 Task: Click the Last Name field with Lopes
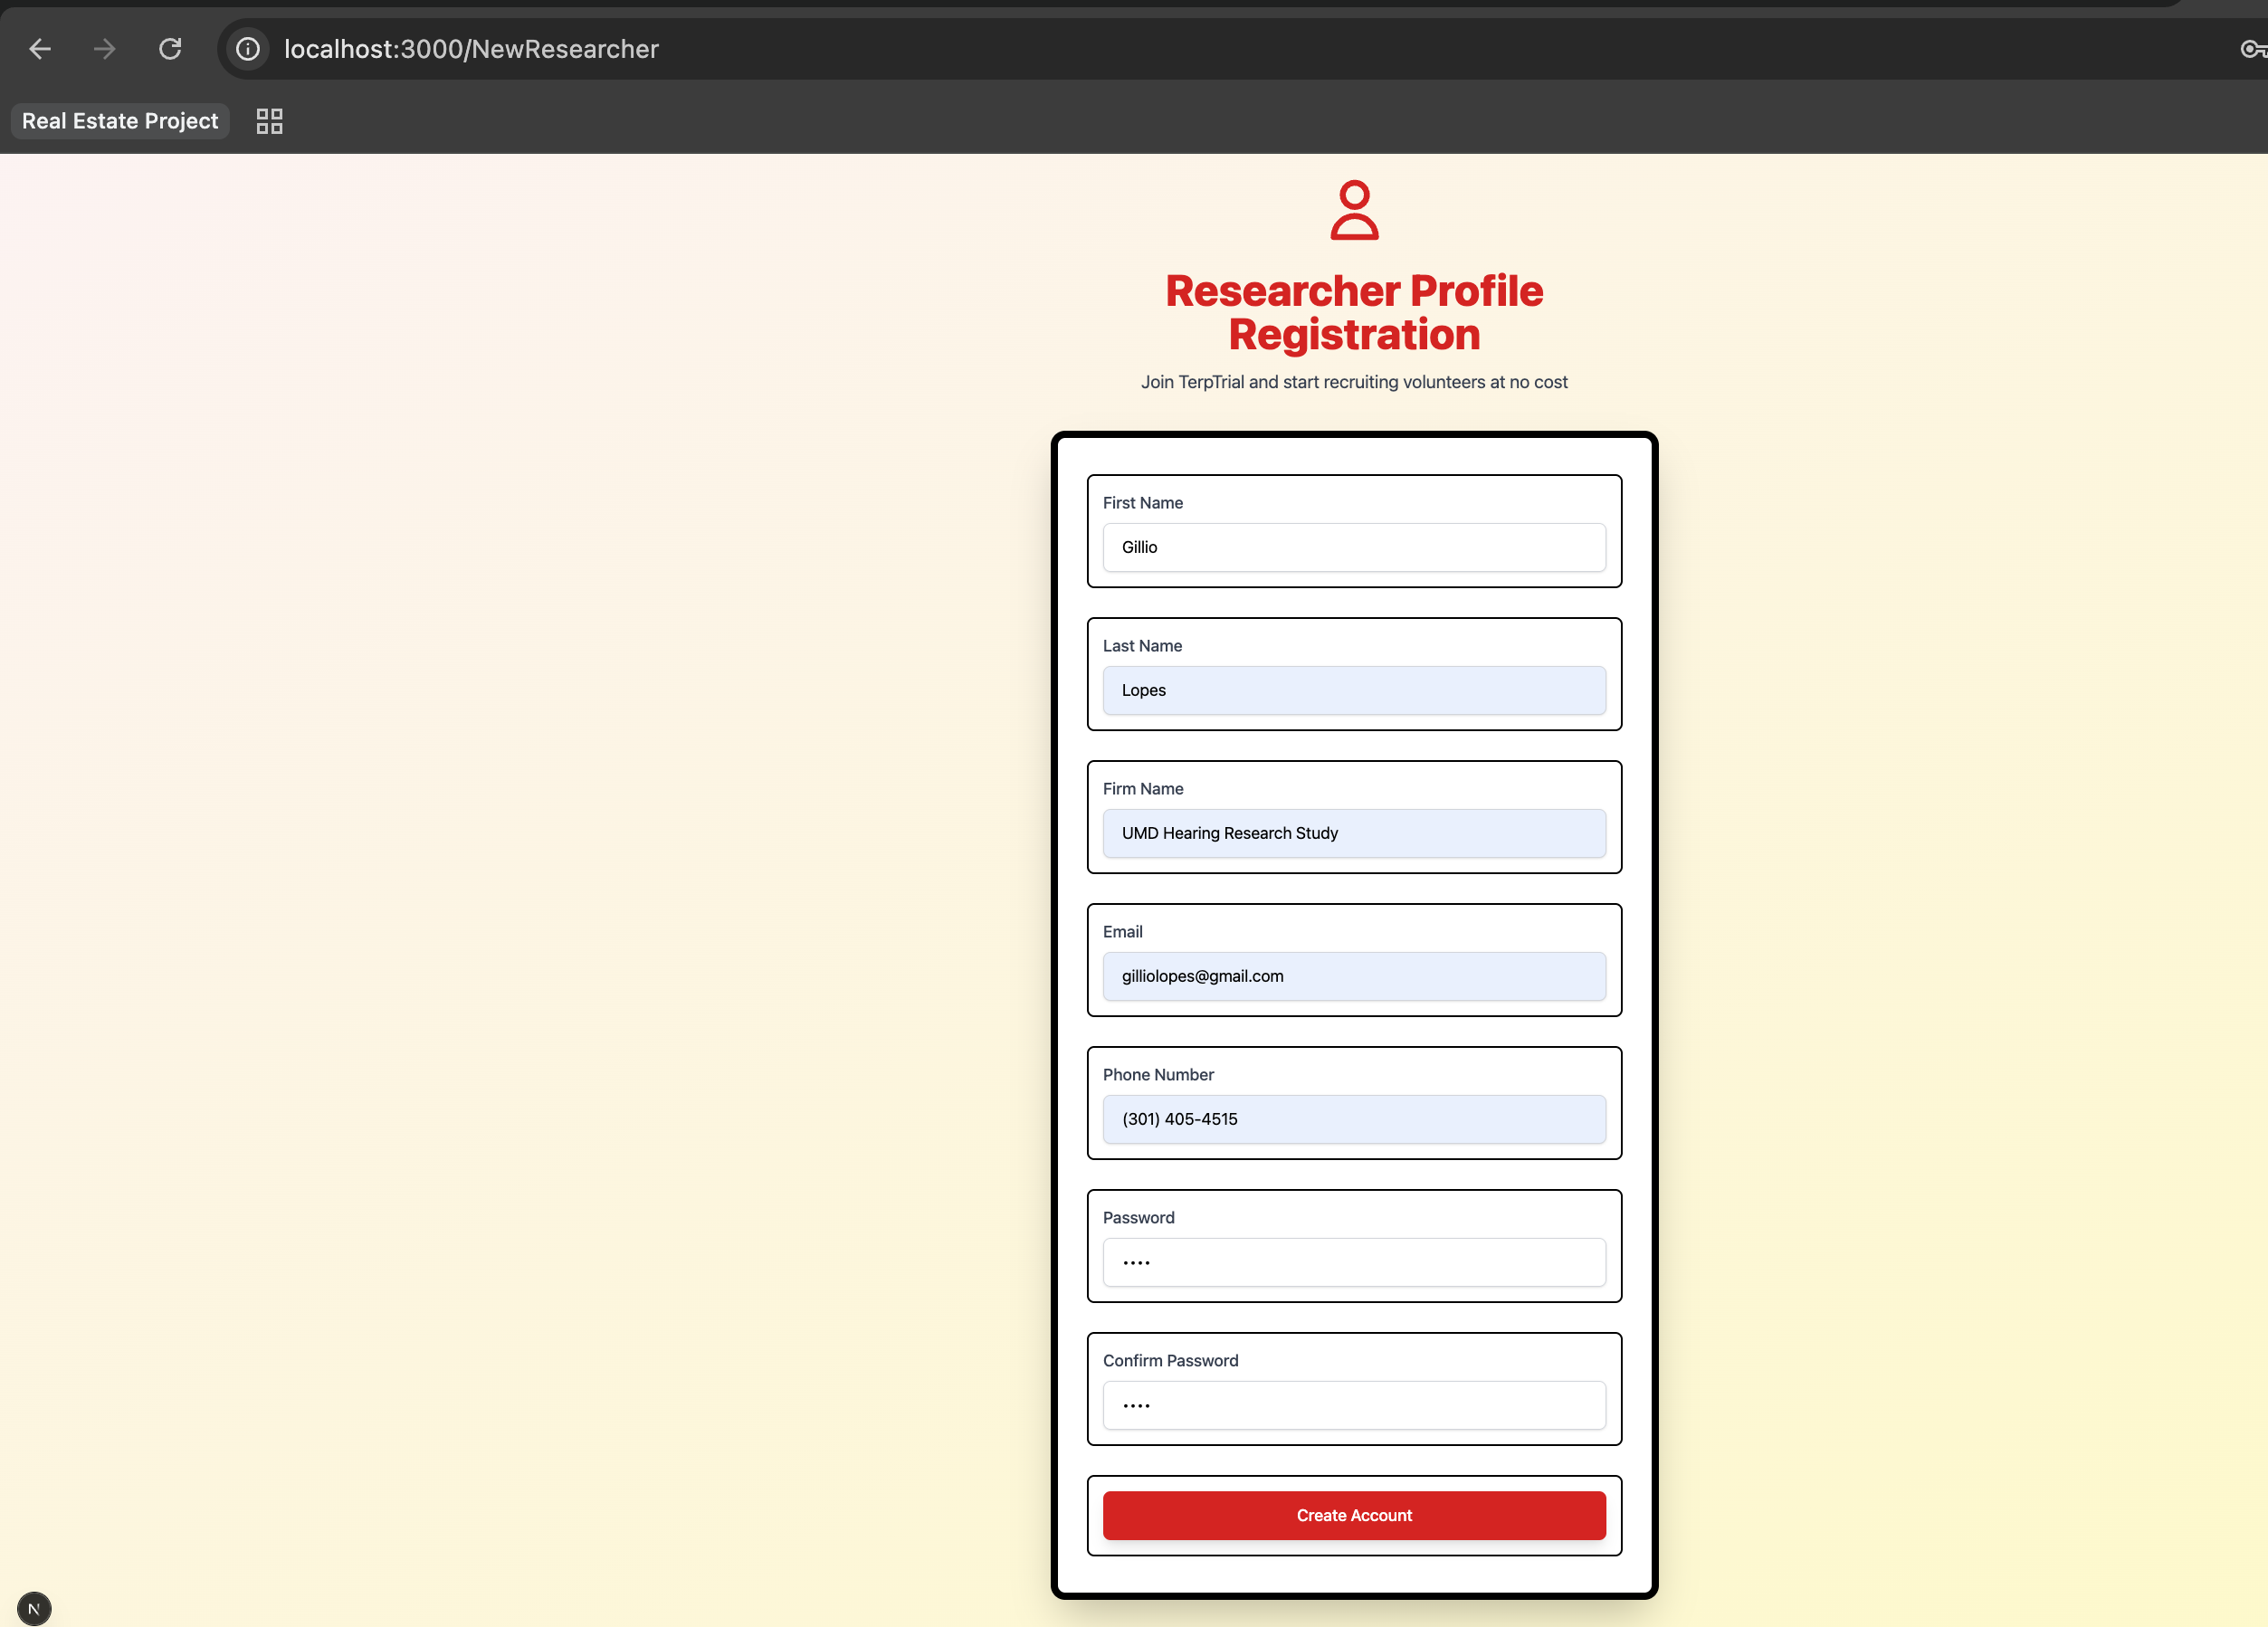point(1354,690)
